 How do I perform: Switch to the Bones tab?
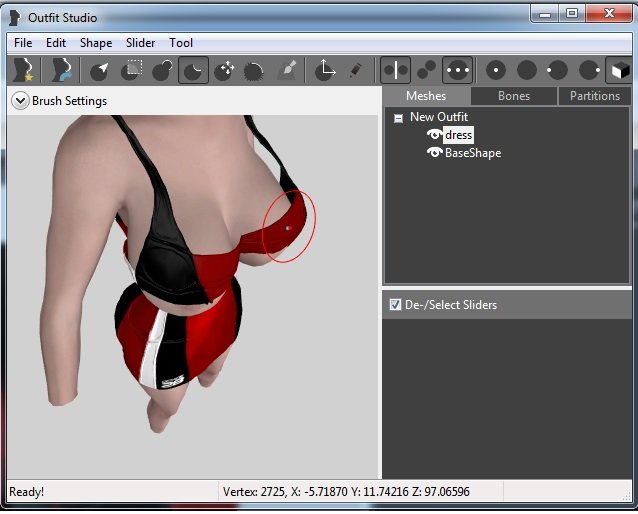pyautogui.click(x=514, y=96)
